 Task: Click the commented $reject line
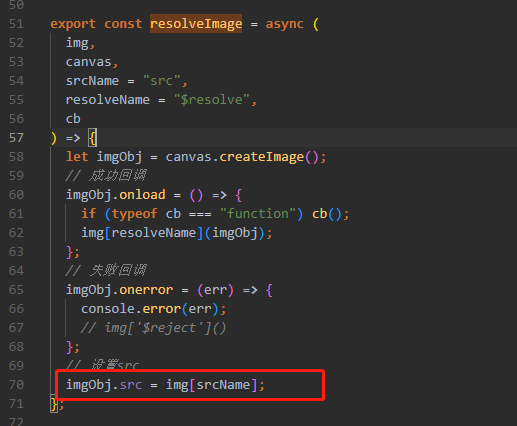coord(154,328)
